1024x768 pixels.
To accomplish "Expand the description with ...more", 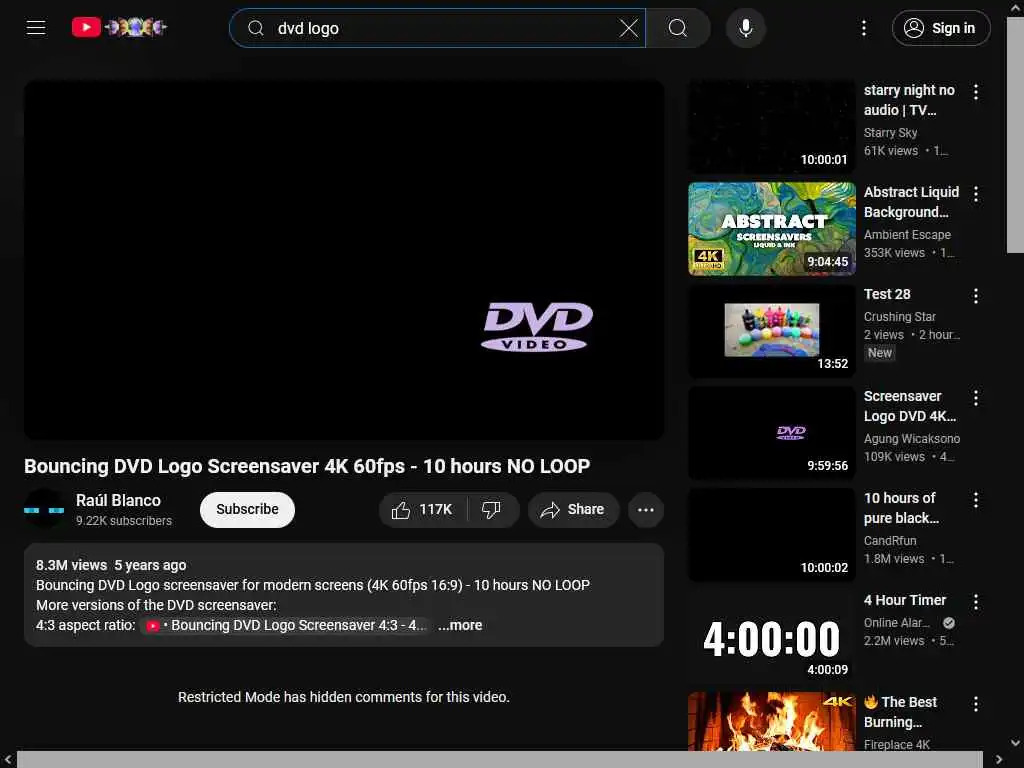I will point(460,625).
